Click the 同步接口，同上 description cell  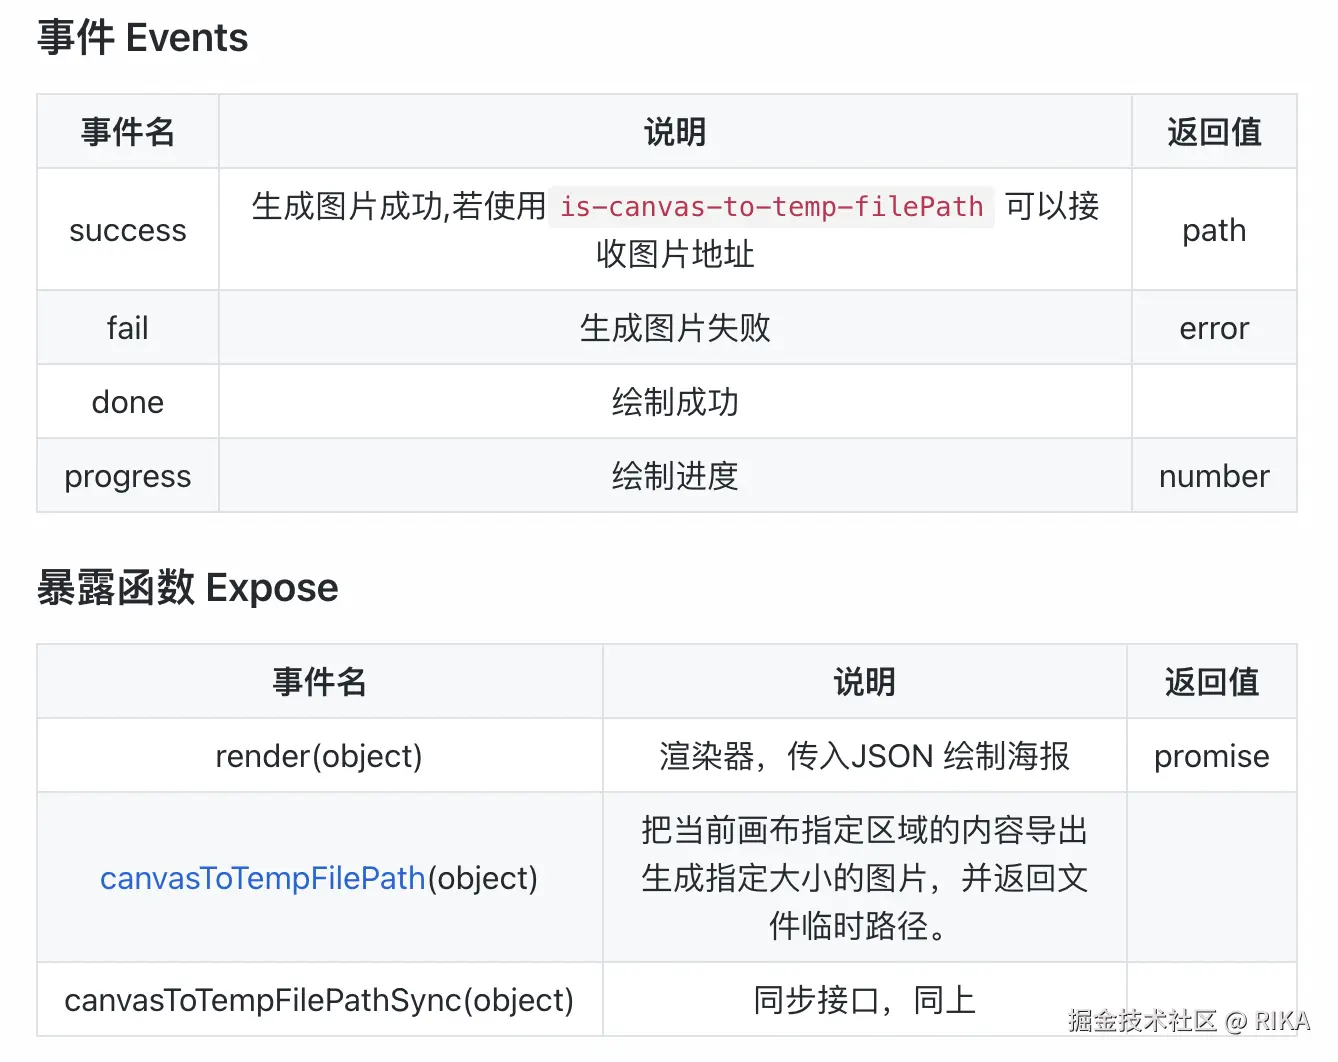pos(864,1000)
